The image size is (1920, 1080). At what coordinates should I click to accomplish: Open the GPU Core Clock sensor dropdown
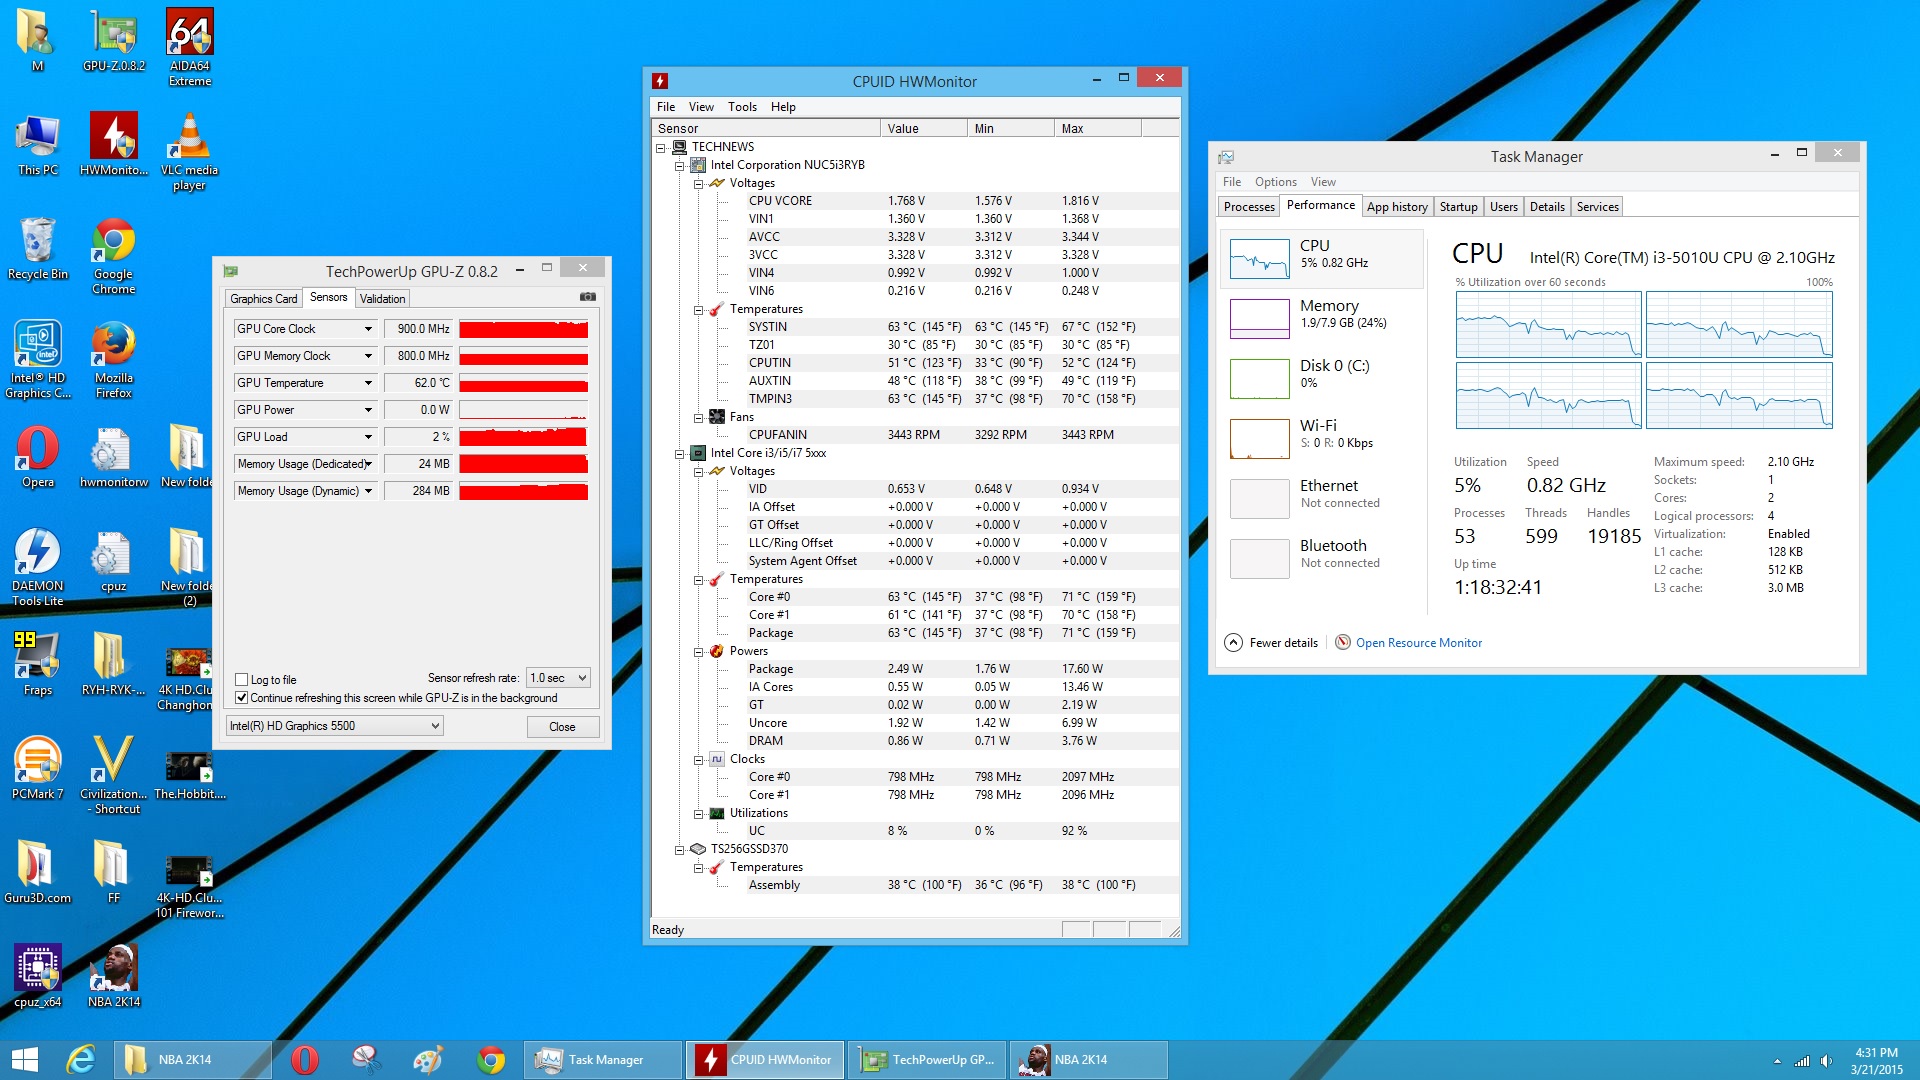(368, 329)
